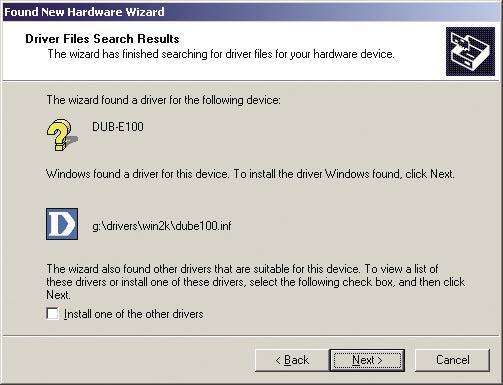Image resolution: width=503 pixels, height=385 pixels.
Task: Click the D-Link blue D driver icon
Action: 62,224
